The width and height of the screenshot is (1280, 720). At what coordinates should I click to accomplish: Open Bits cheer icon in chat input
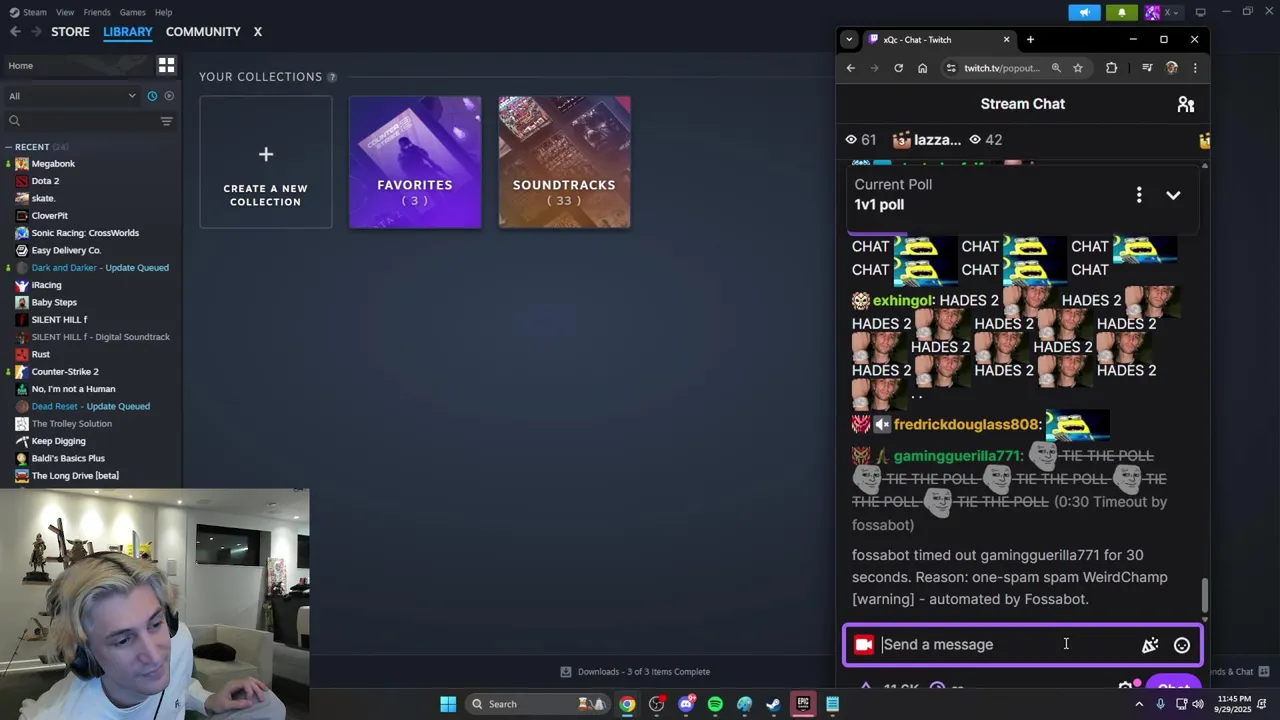coord(1150,645)
